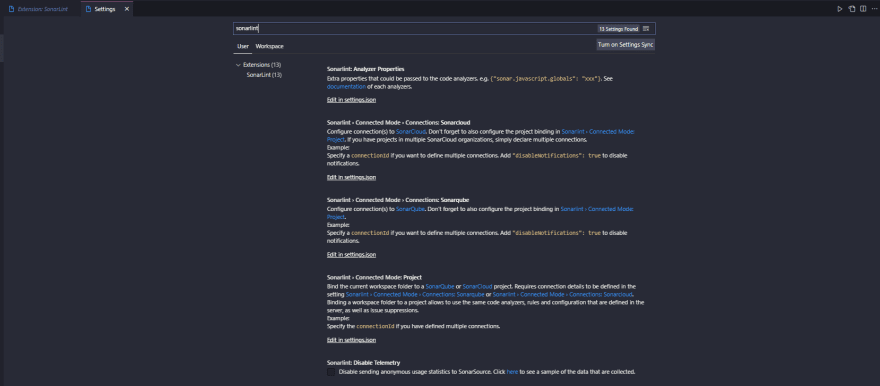Edit Analyzer Properties in settings.json
Screen dimensions: 880x386
point(351,100)
